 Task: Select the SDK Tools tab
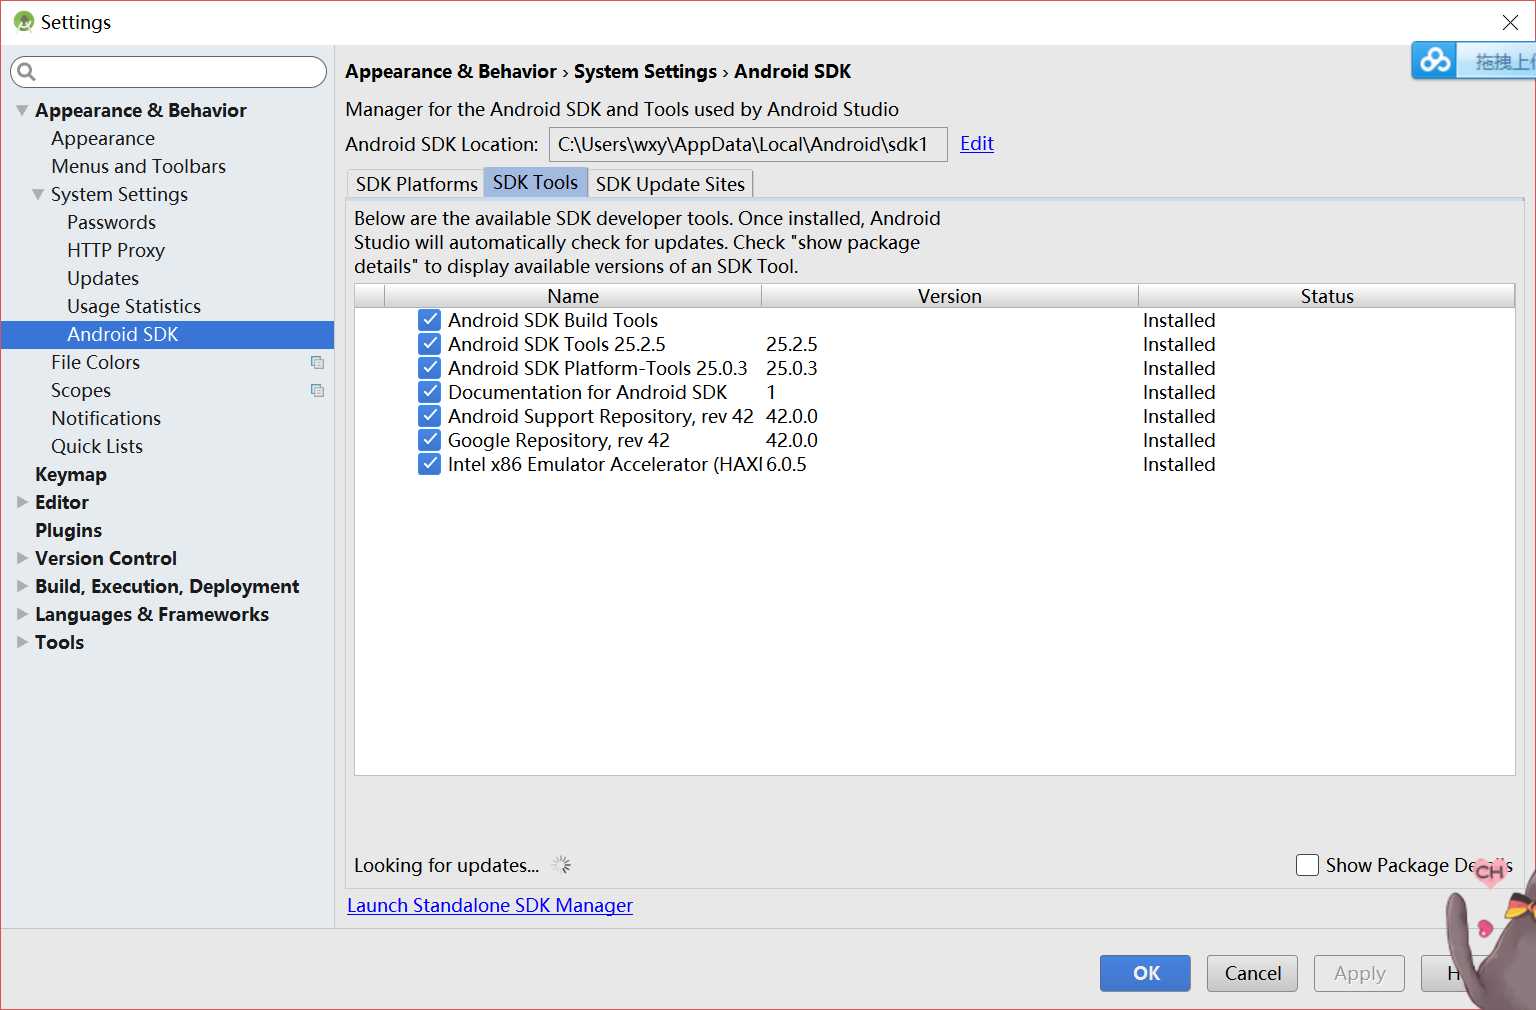point(535,183)
